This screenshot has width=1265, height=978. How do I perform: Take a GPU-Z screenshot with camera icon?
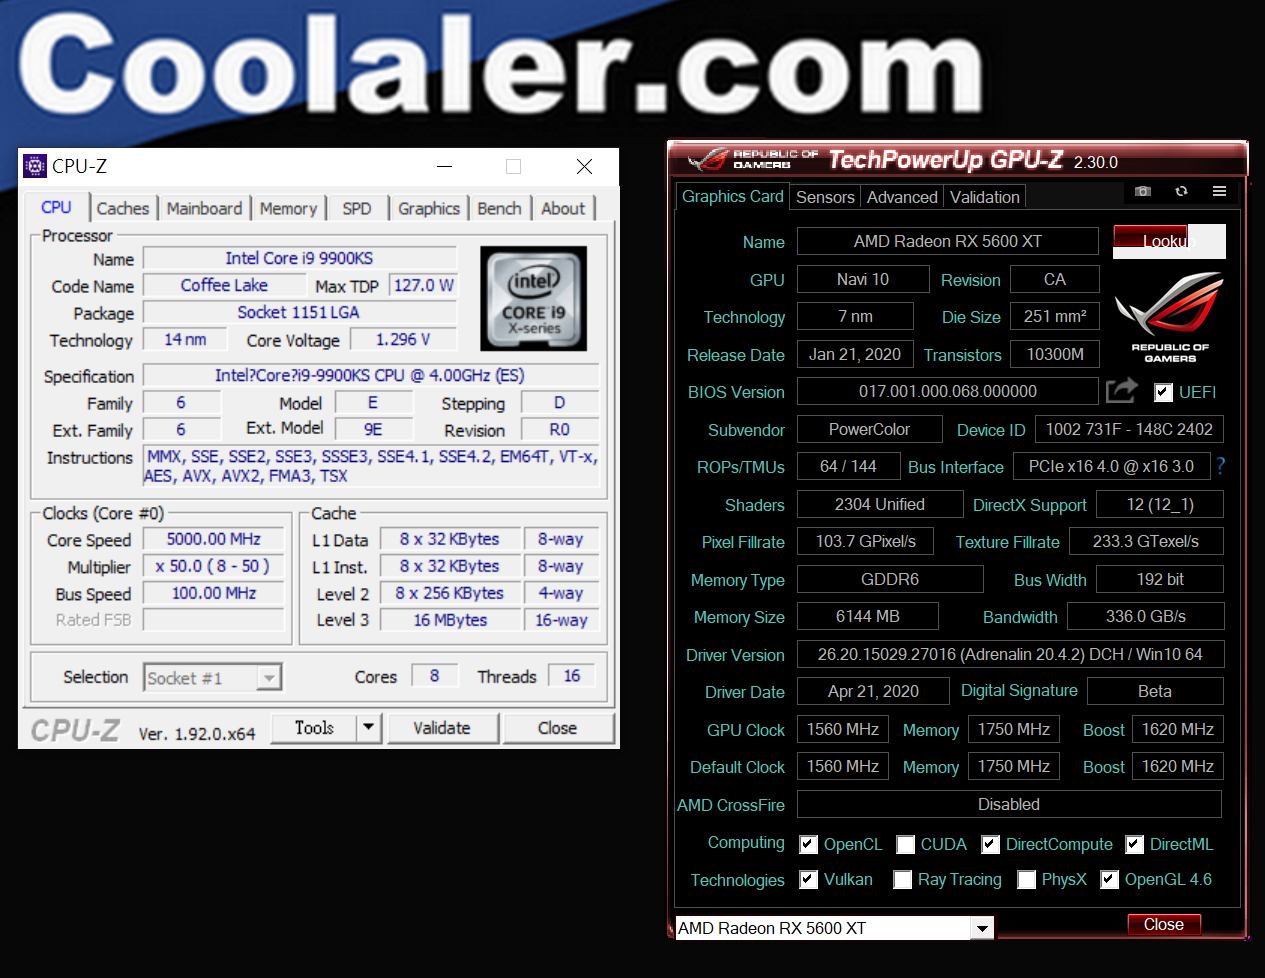click(x=1143, y=191)
